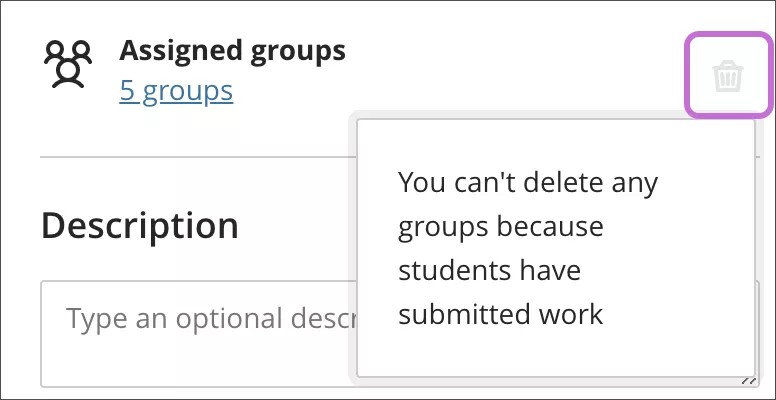The height and width of the screenshot is (400, 776).
Task: Click the three-person group symbol
Action: coord(68,65)
